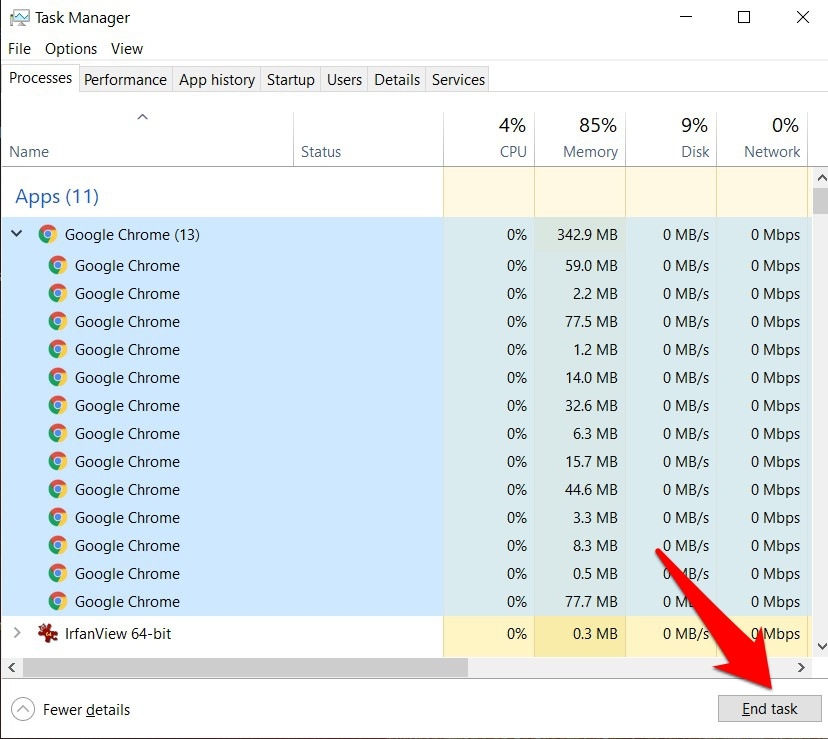This screenshot has width=828, height=739.
Task: Click Chrome icon on the 77.7 MB row
Action: pos(58,602)
